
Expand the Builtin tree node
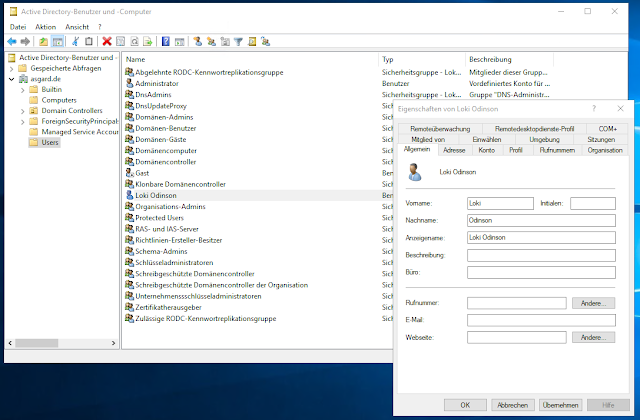coord(23,90)
